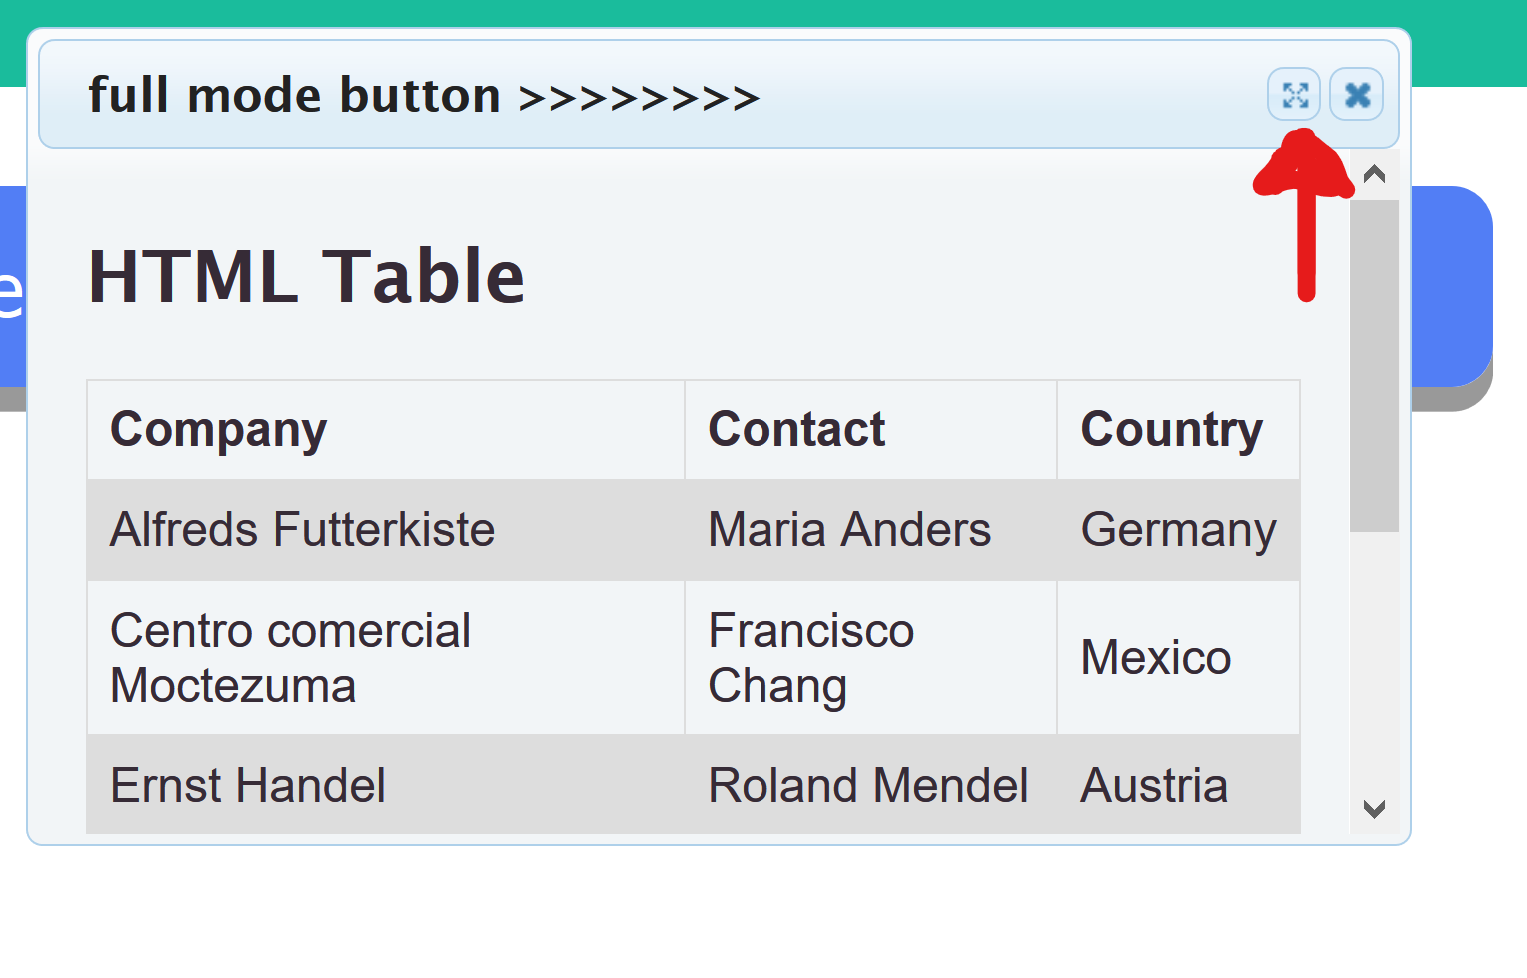Click the Germany country cell
This screenshot has width=1527, height=978.
(1178, 530)
